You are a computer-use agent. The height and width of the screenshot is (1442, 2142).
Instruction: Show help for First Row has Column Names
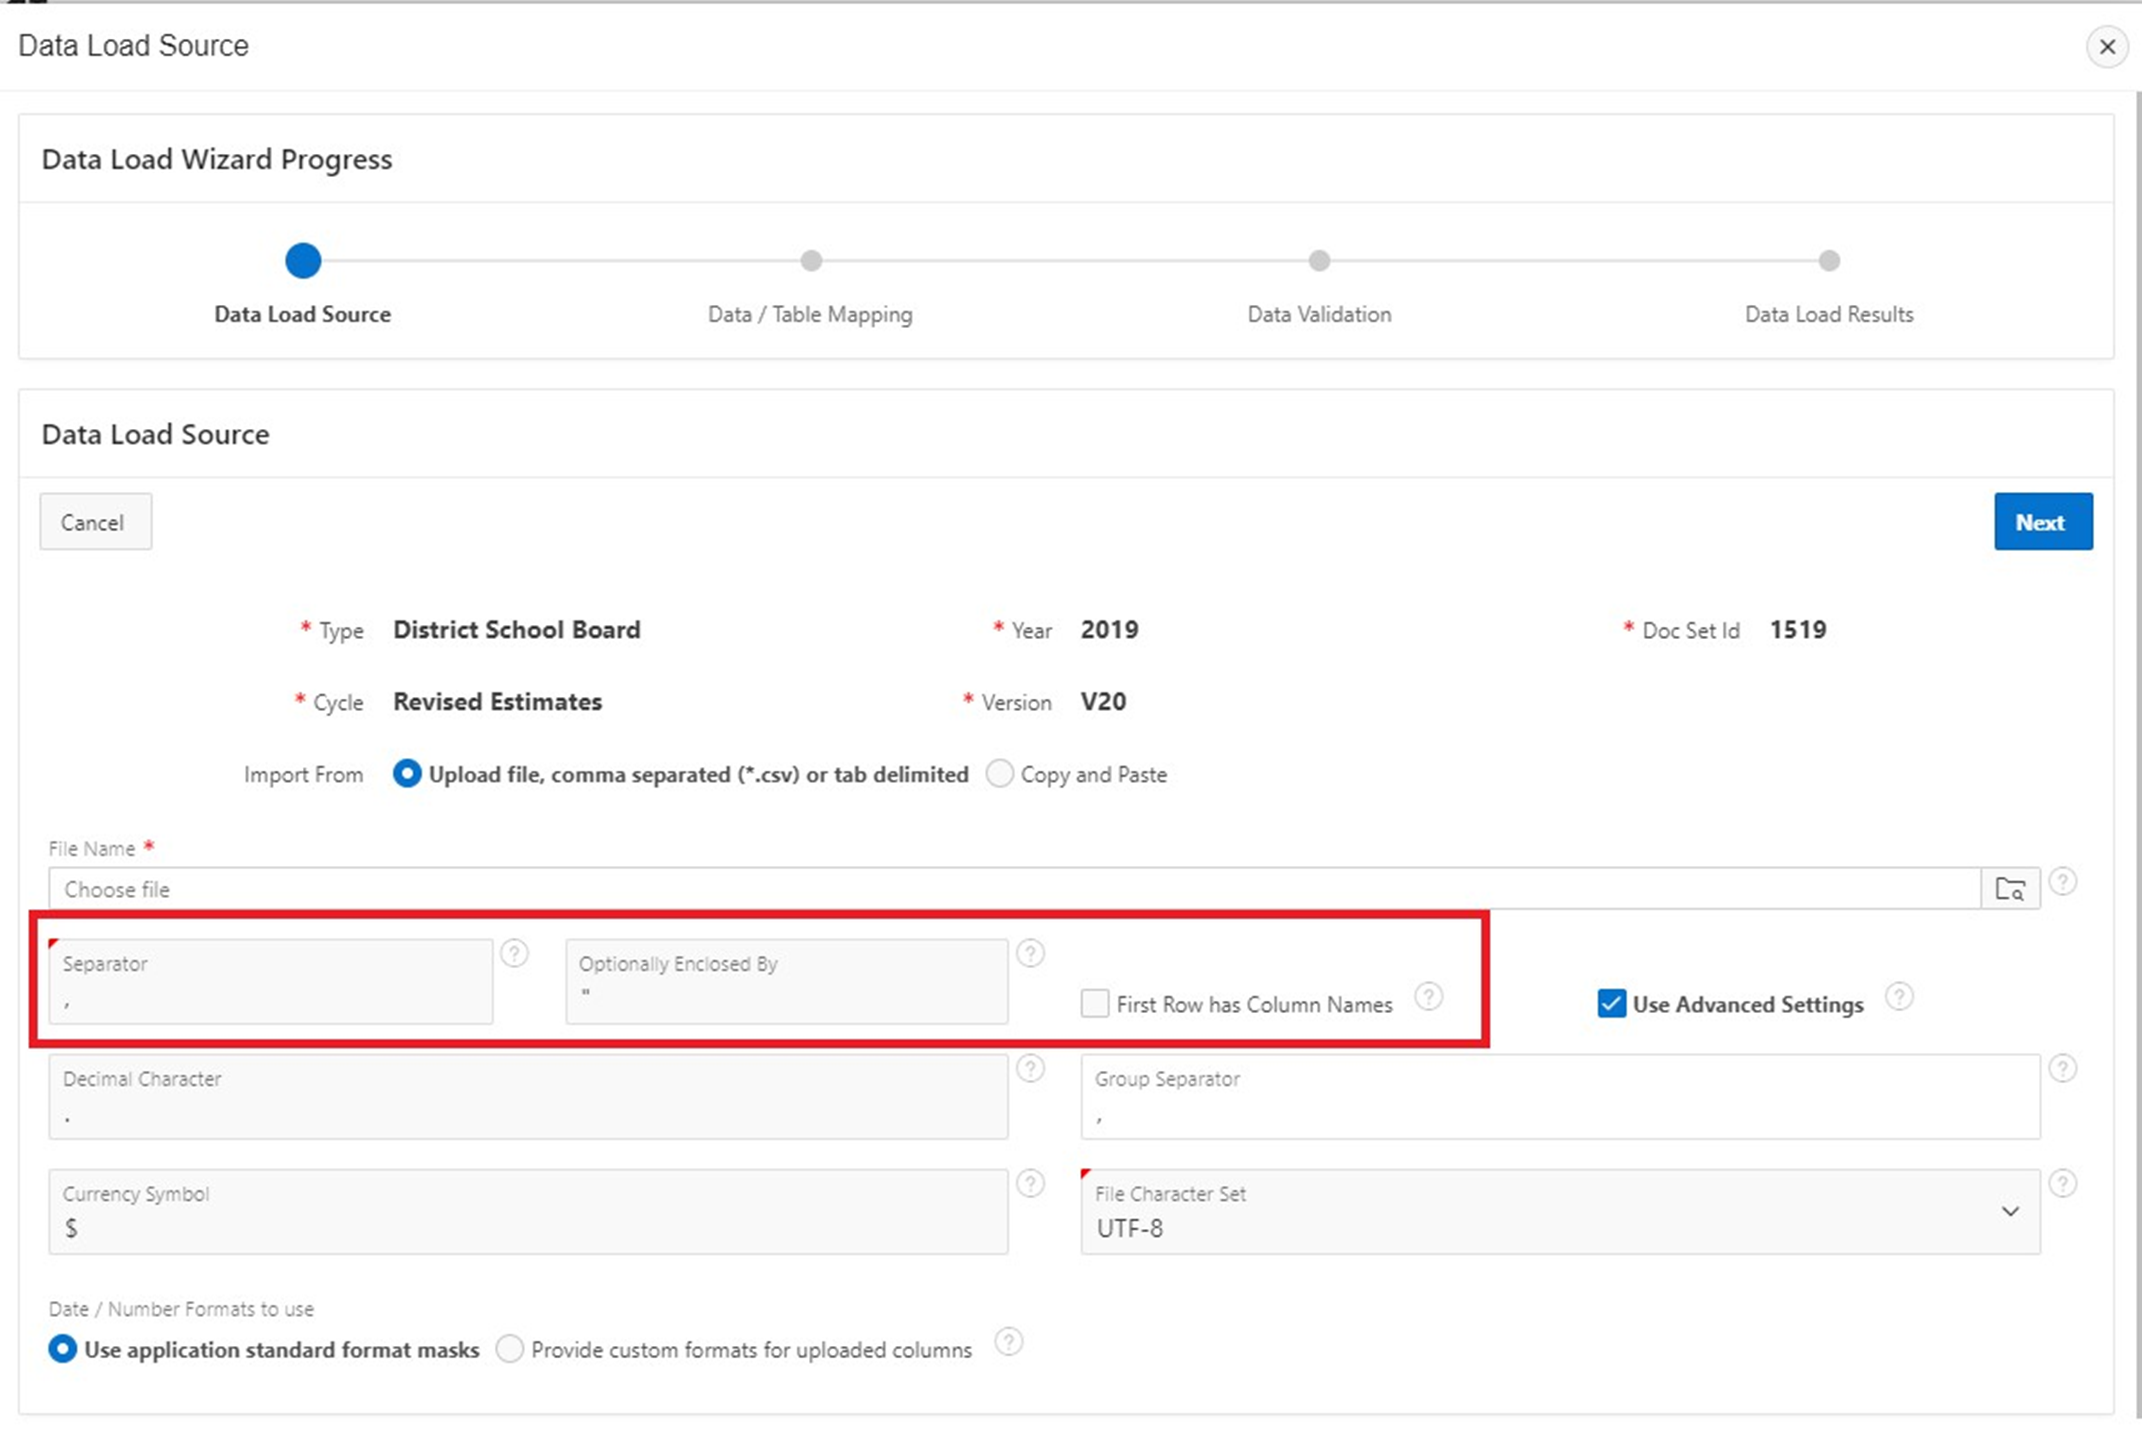(1428, 996)
